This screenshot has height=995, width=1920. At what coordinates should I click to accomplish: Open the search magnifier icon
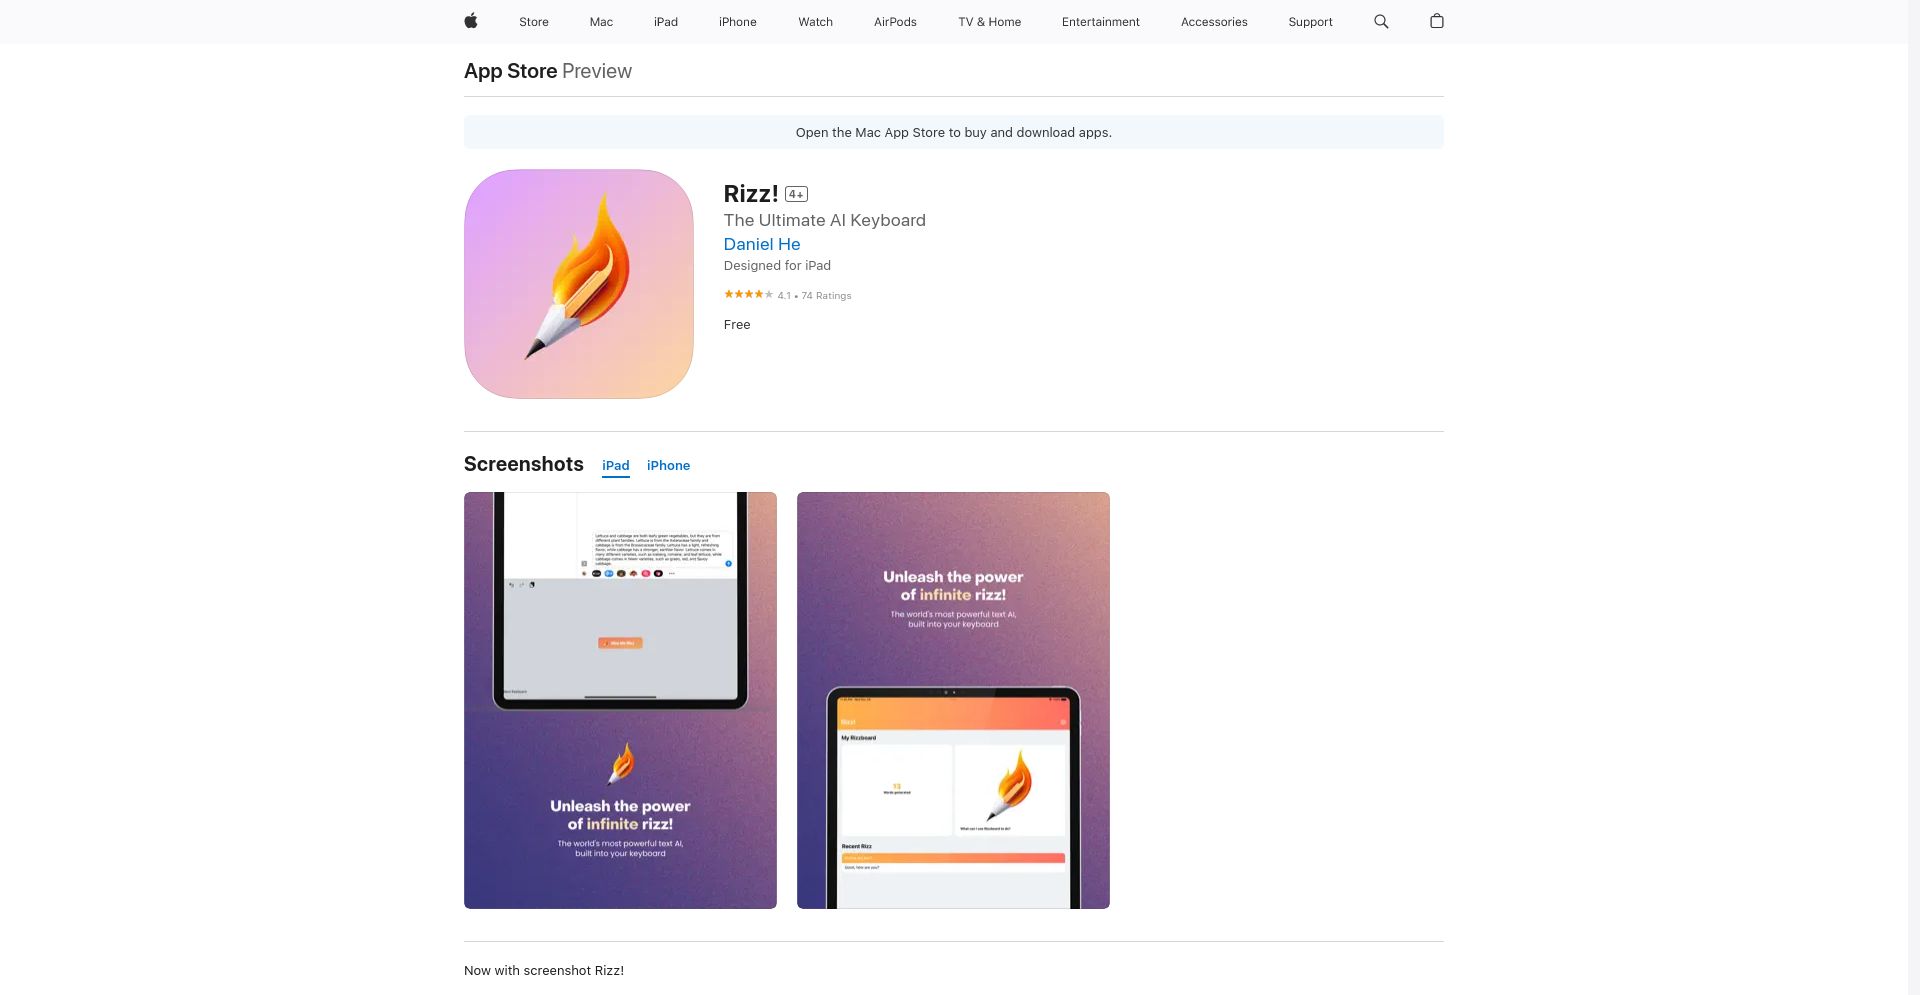coord(1381,21)
